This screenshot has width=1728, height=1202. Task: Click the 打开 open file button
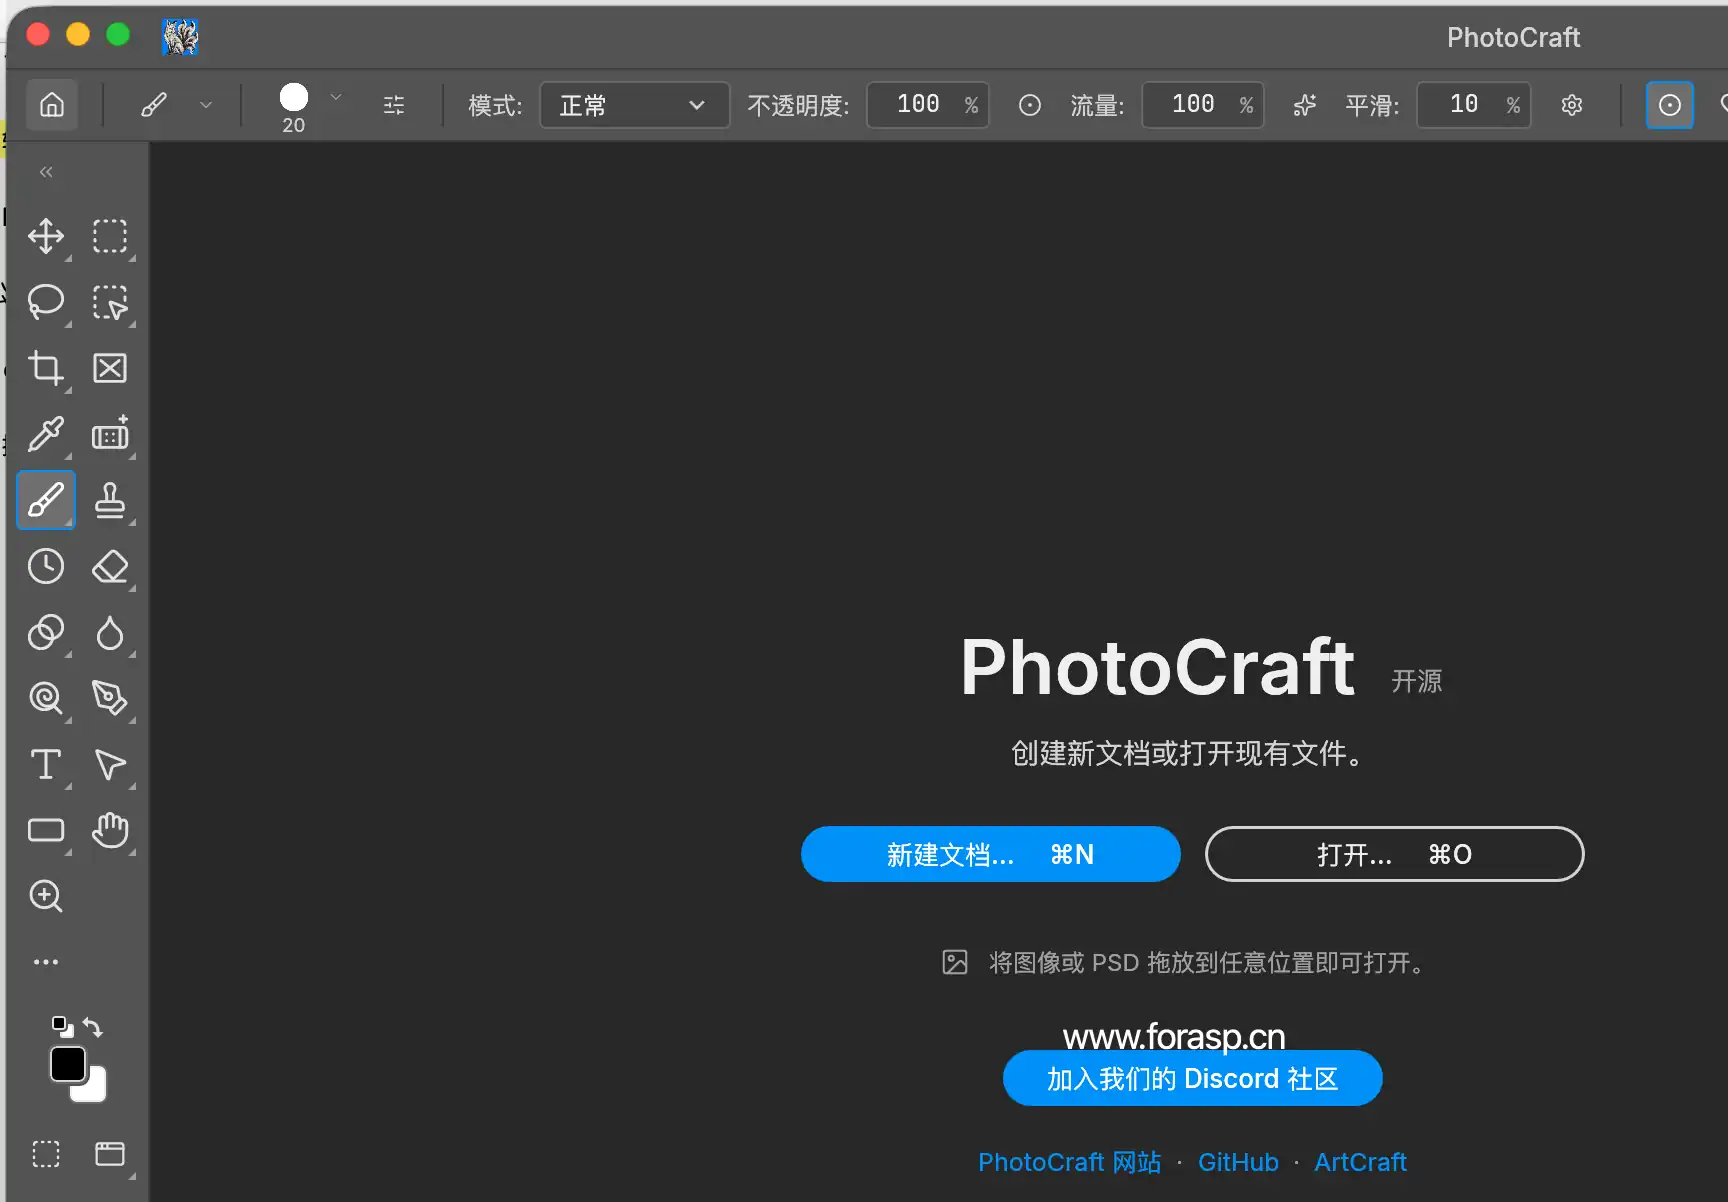click(1395, 854)
